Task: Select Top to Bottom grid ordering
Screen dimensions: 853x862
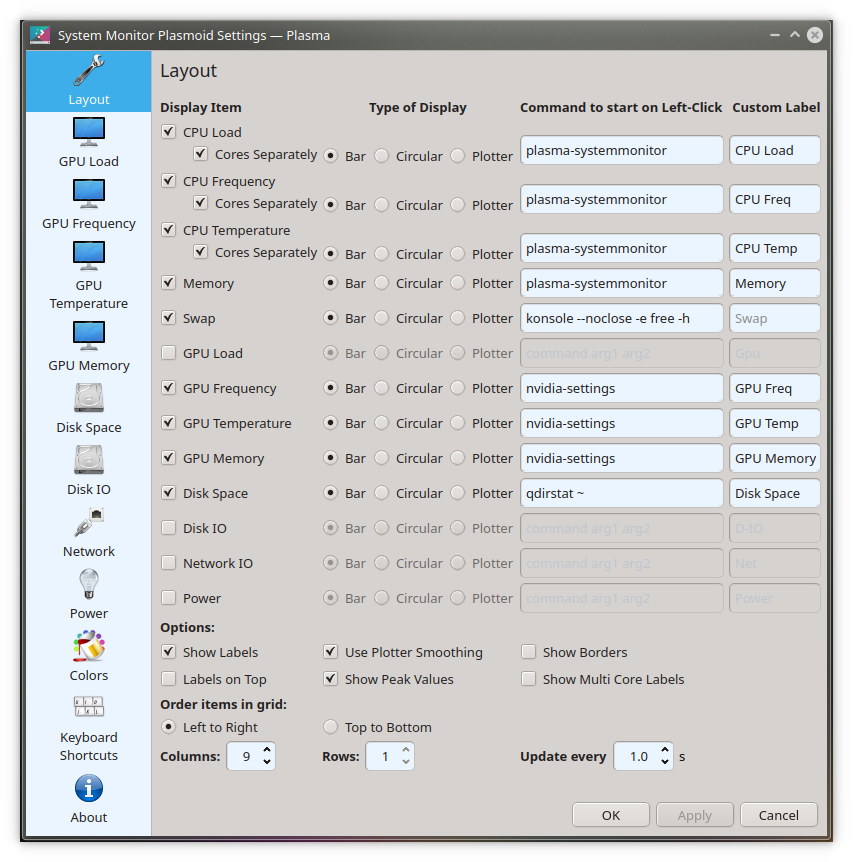Action: point(330,727)
